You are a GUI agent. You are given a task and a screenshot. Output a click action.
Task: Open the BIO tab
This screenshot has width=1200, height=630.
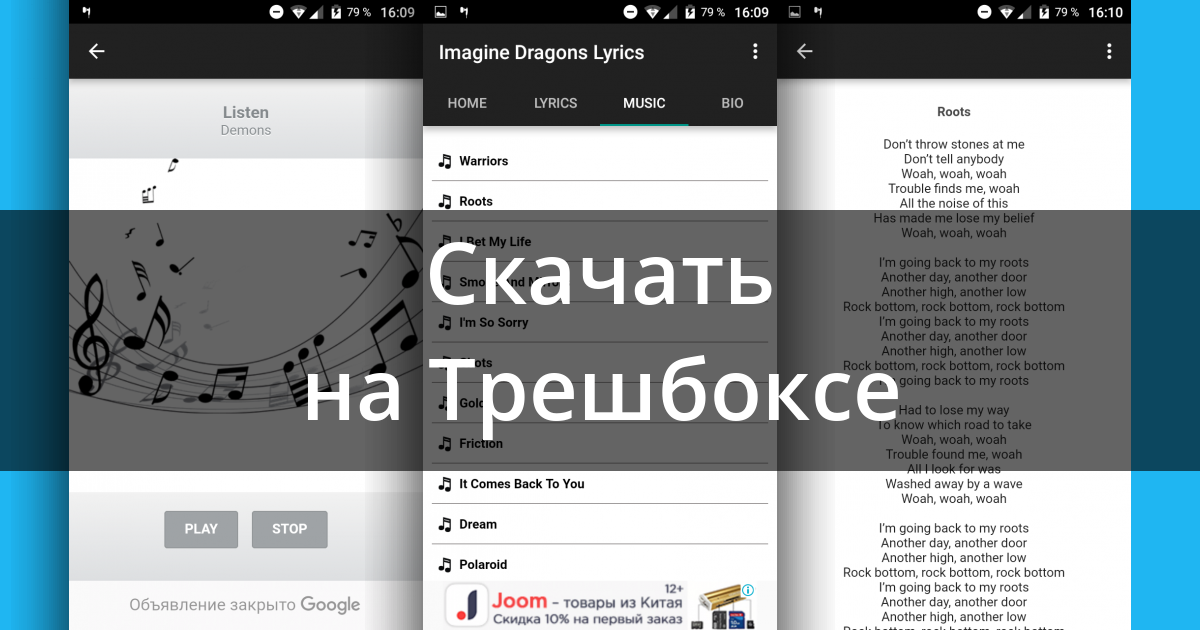[x=732, y=103]
